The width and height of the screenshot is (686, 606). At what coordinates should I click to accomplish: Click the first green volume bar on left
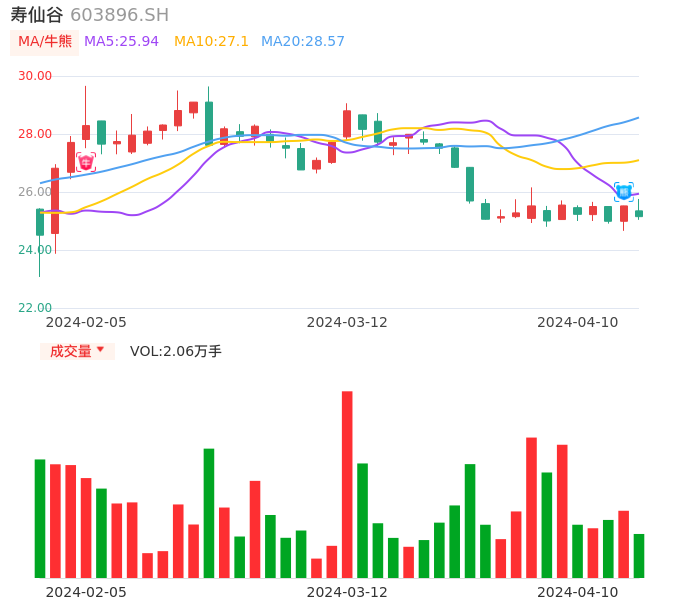40,518
